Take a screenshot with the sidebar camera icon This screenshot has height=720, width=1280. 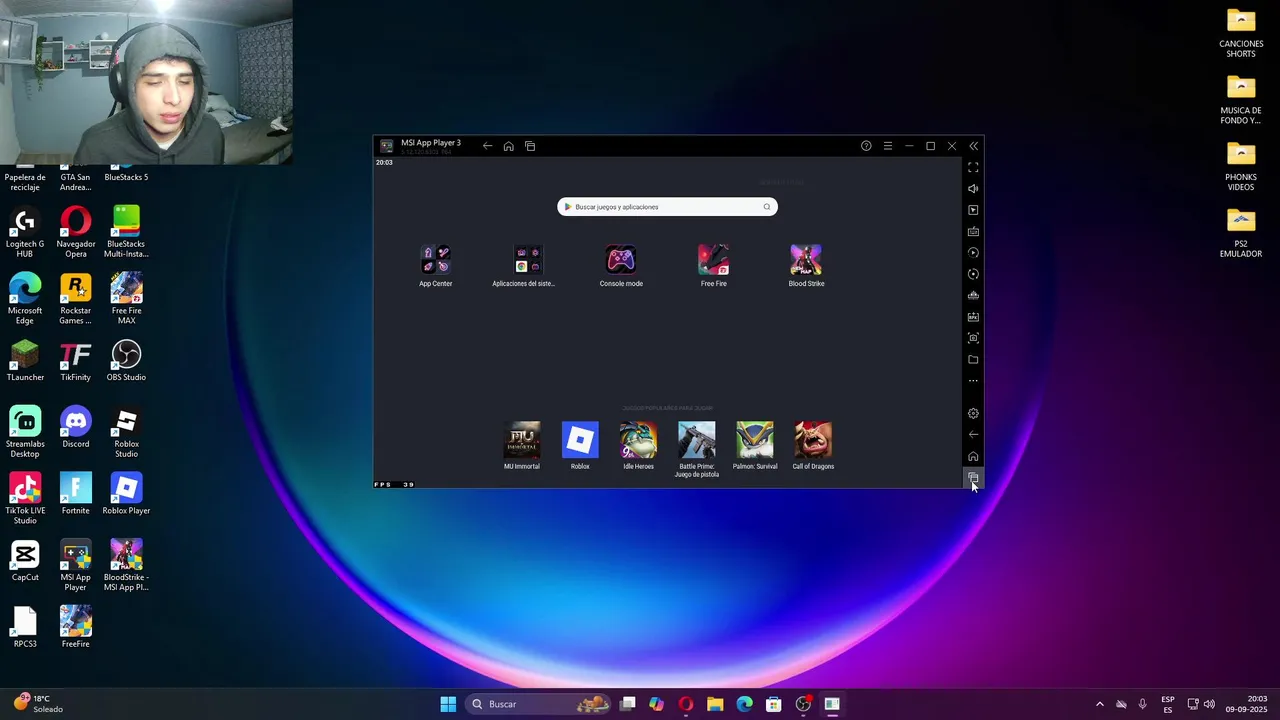973,338
